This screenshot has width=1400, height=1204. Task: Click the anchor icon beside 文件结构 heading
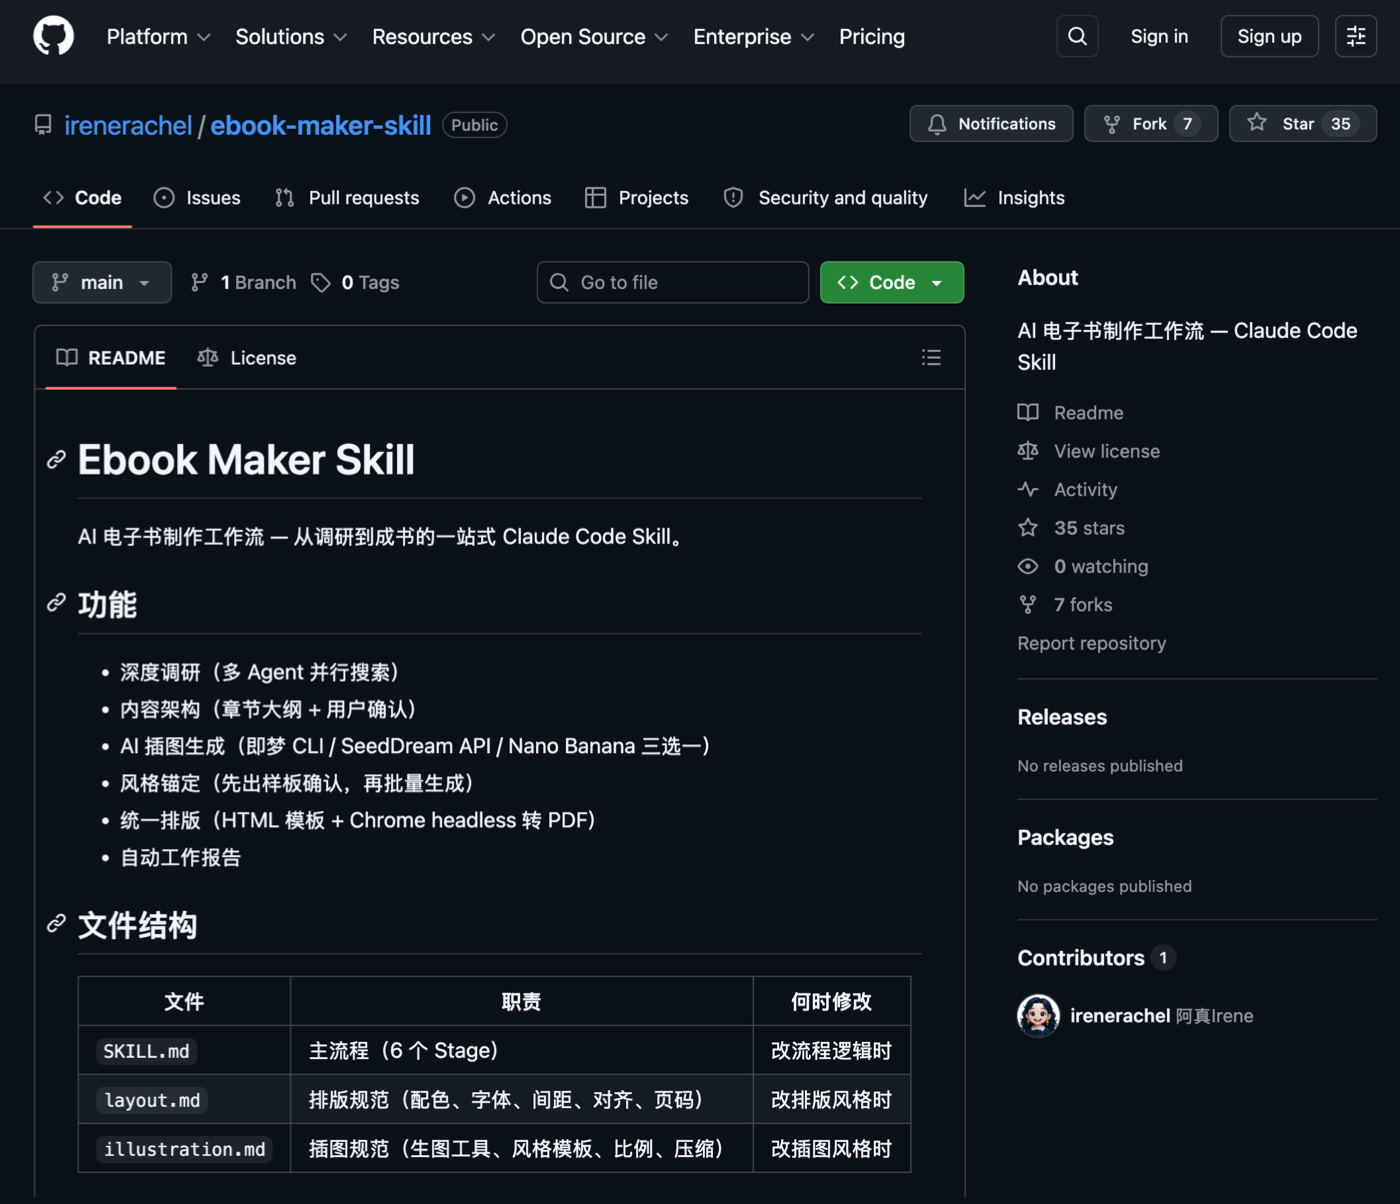pos(57,924)
